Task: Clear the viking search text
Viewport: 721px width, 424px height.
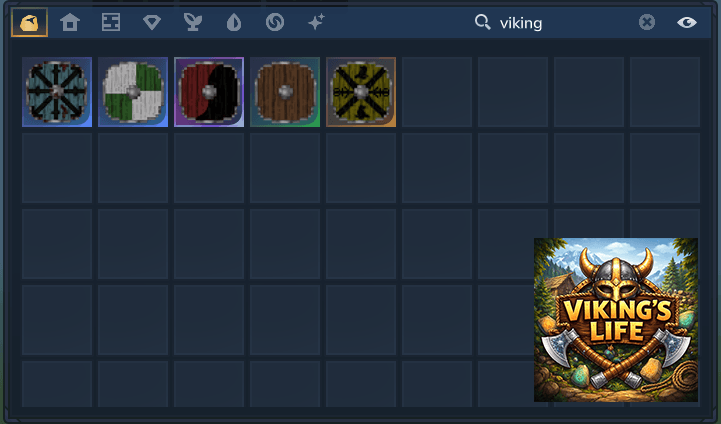Action: click(x=647, y=22)
